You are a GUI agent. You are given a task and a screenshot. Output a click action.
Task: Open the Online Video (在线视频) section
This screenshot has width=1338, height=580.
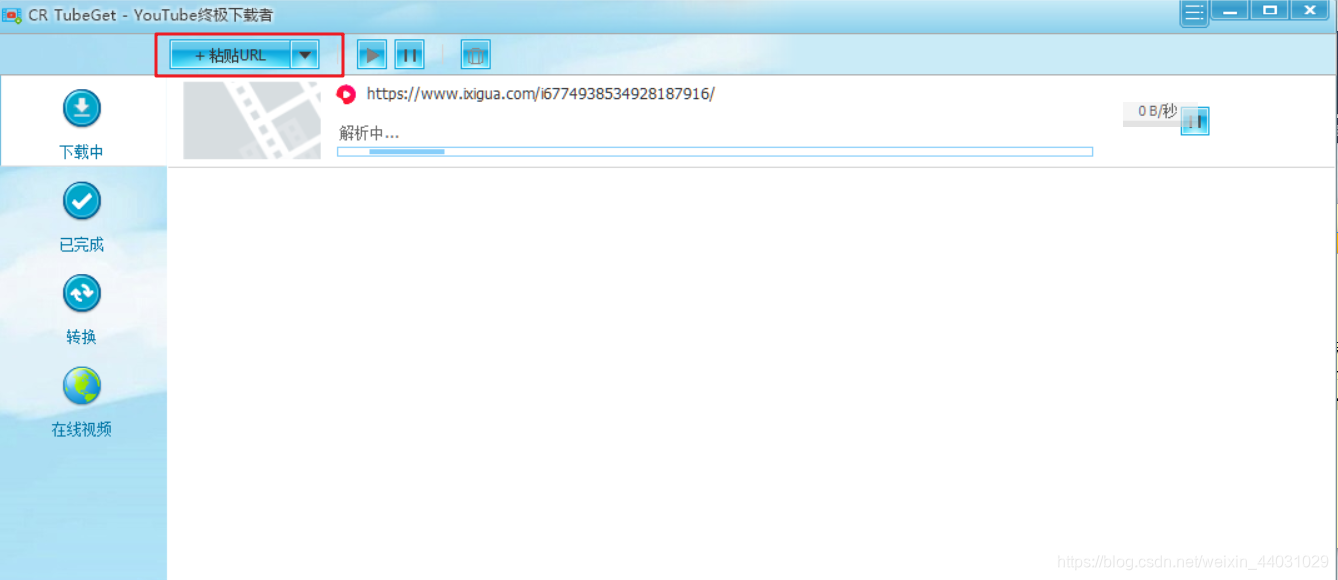tap(82, 402)
